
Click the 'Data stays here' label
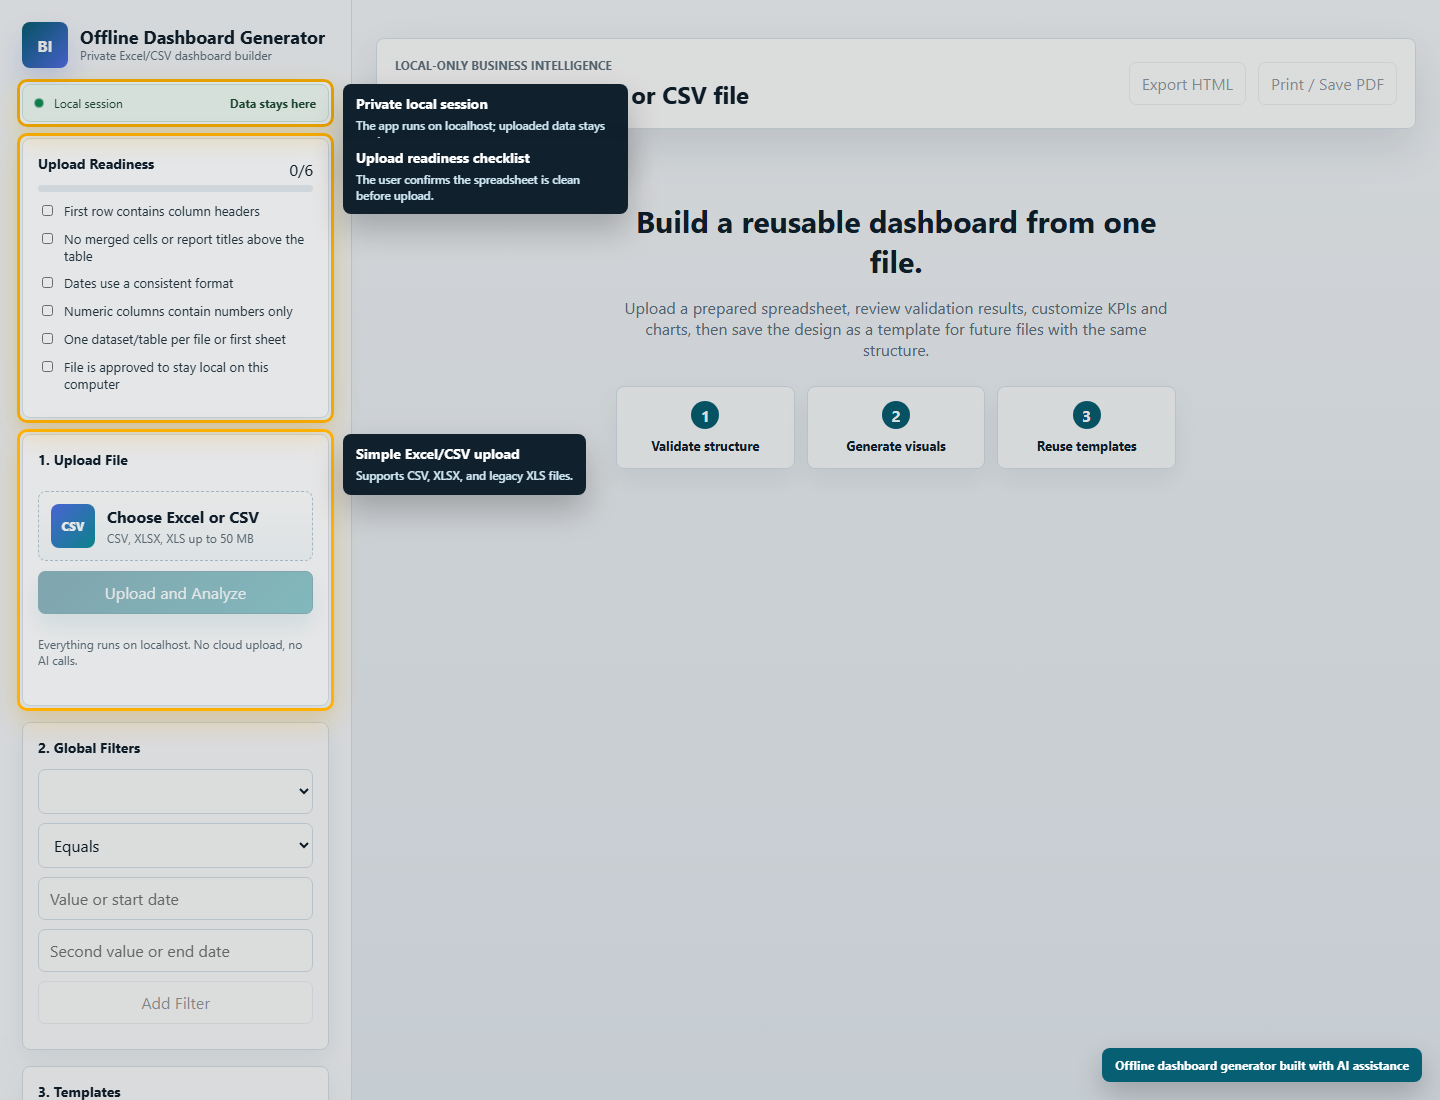click(x=273, y=104)
